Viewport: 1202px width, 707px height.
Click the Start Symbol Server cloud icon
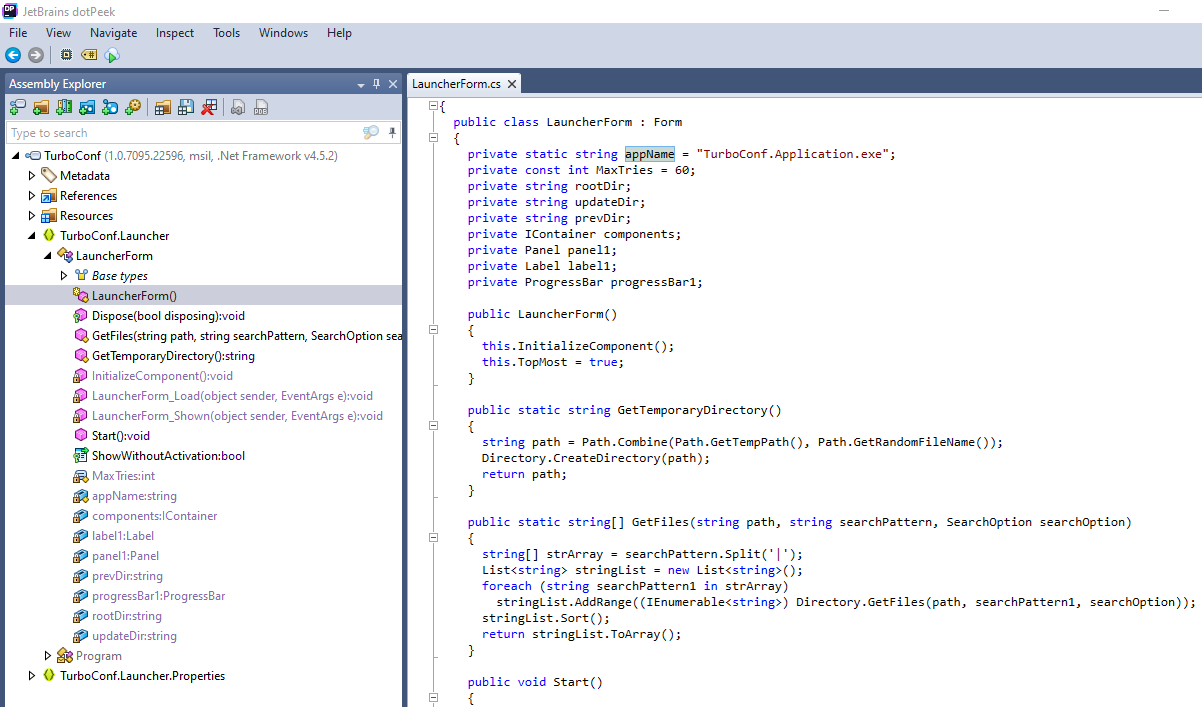pyautogui.click(x=111, y=55)
